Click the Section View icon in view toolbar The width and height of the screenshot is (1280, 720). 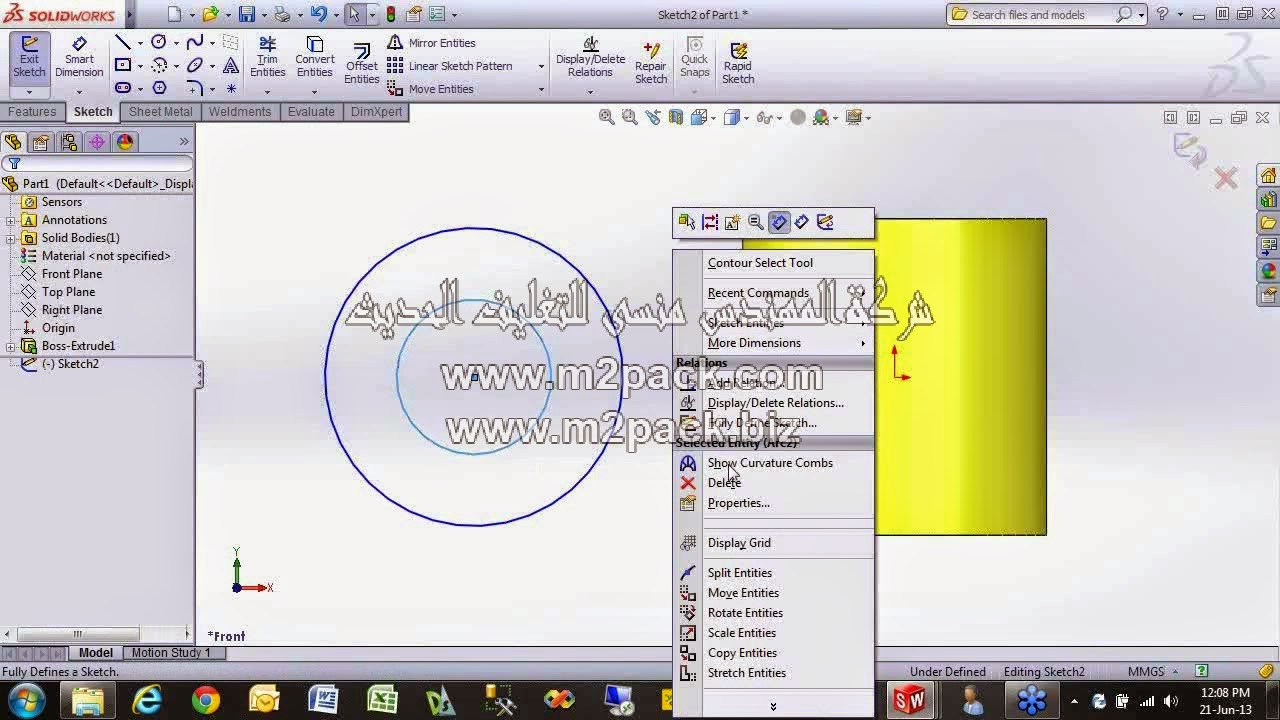(x=676, y=117)
